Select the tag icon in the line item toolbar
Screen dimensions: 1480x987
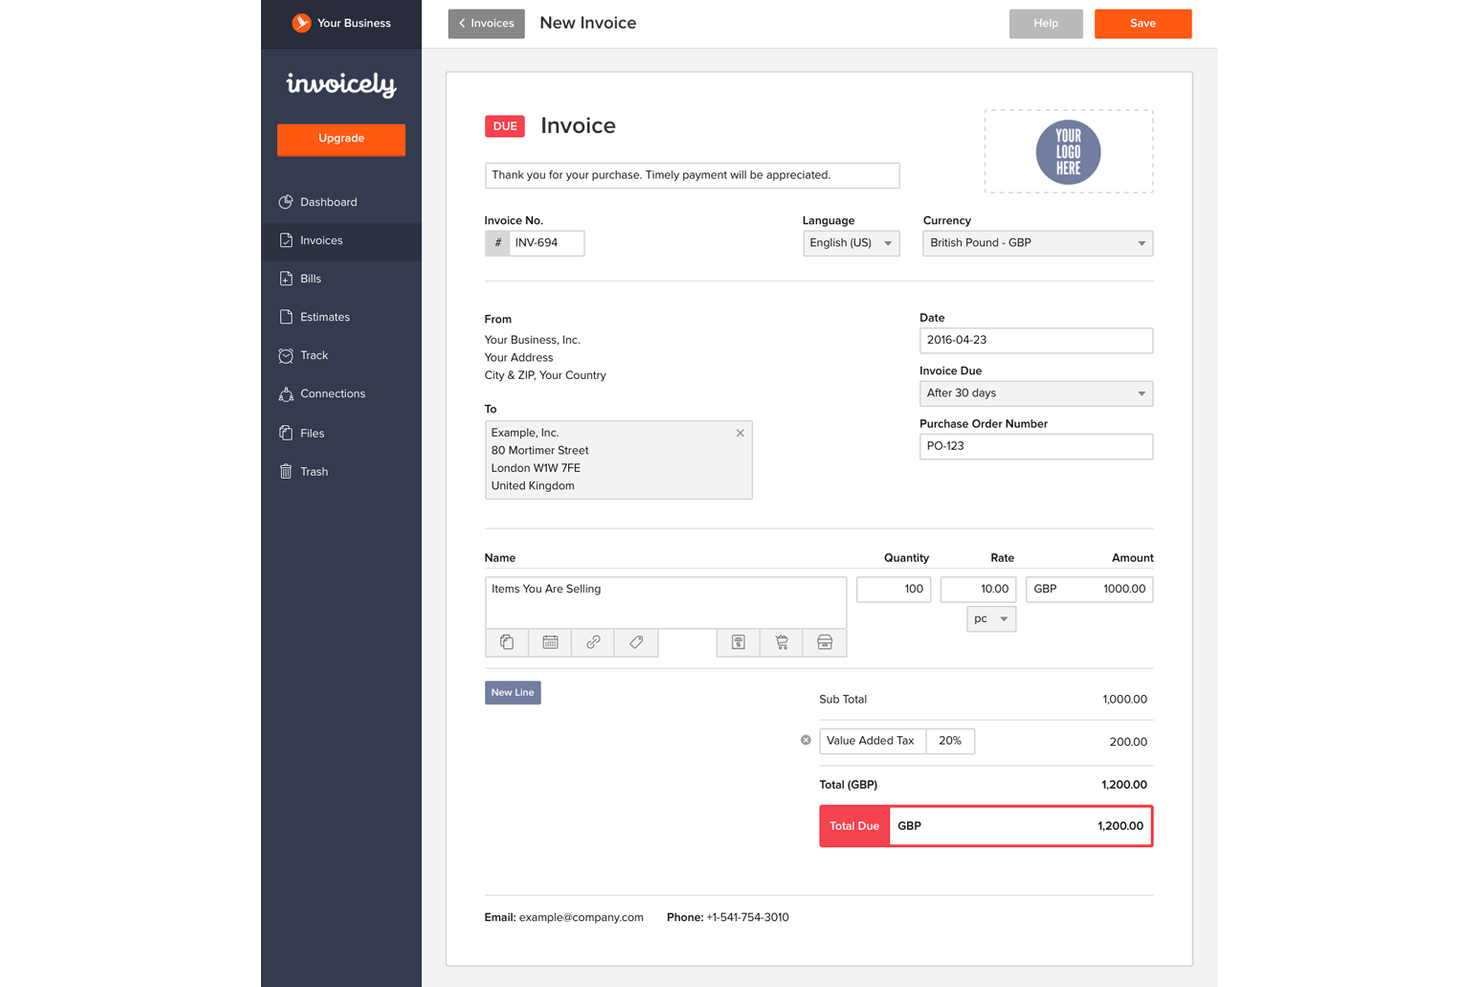click(x=636, y=642)
